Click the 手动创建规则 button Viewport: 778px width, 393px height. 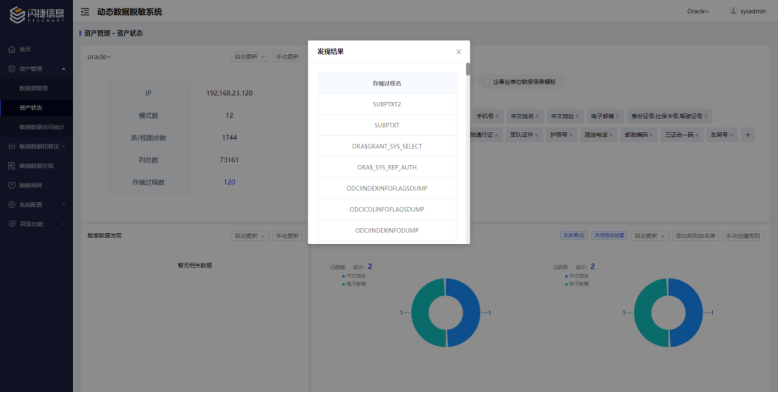743,236
